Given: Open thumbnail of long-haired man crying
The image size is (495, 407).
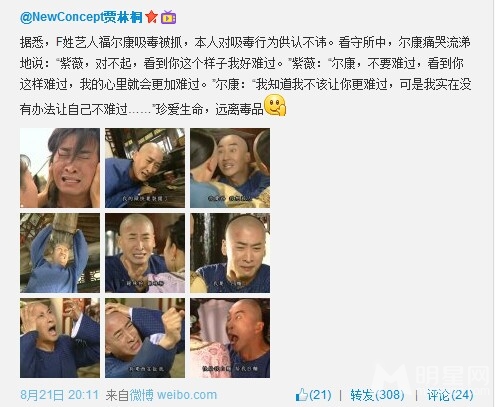Looking at the screenshot, I should click(x=60, y=168).
